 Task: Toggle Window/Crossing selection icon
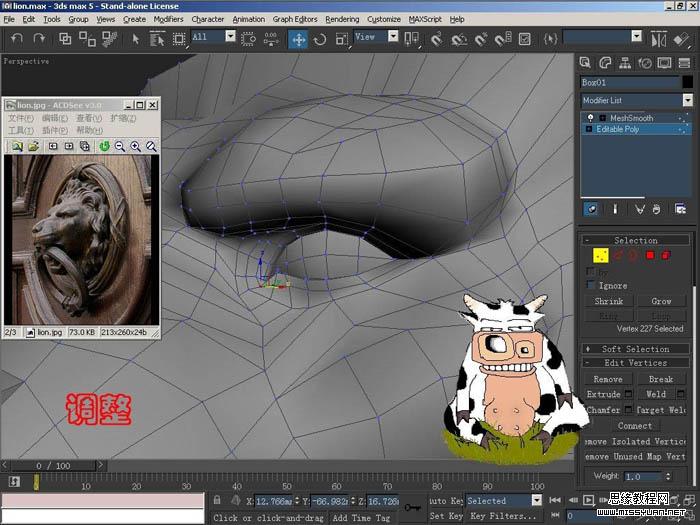click(x=248, y=39)
